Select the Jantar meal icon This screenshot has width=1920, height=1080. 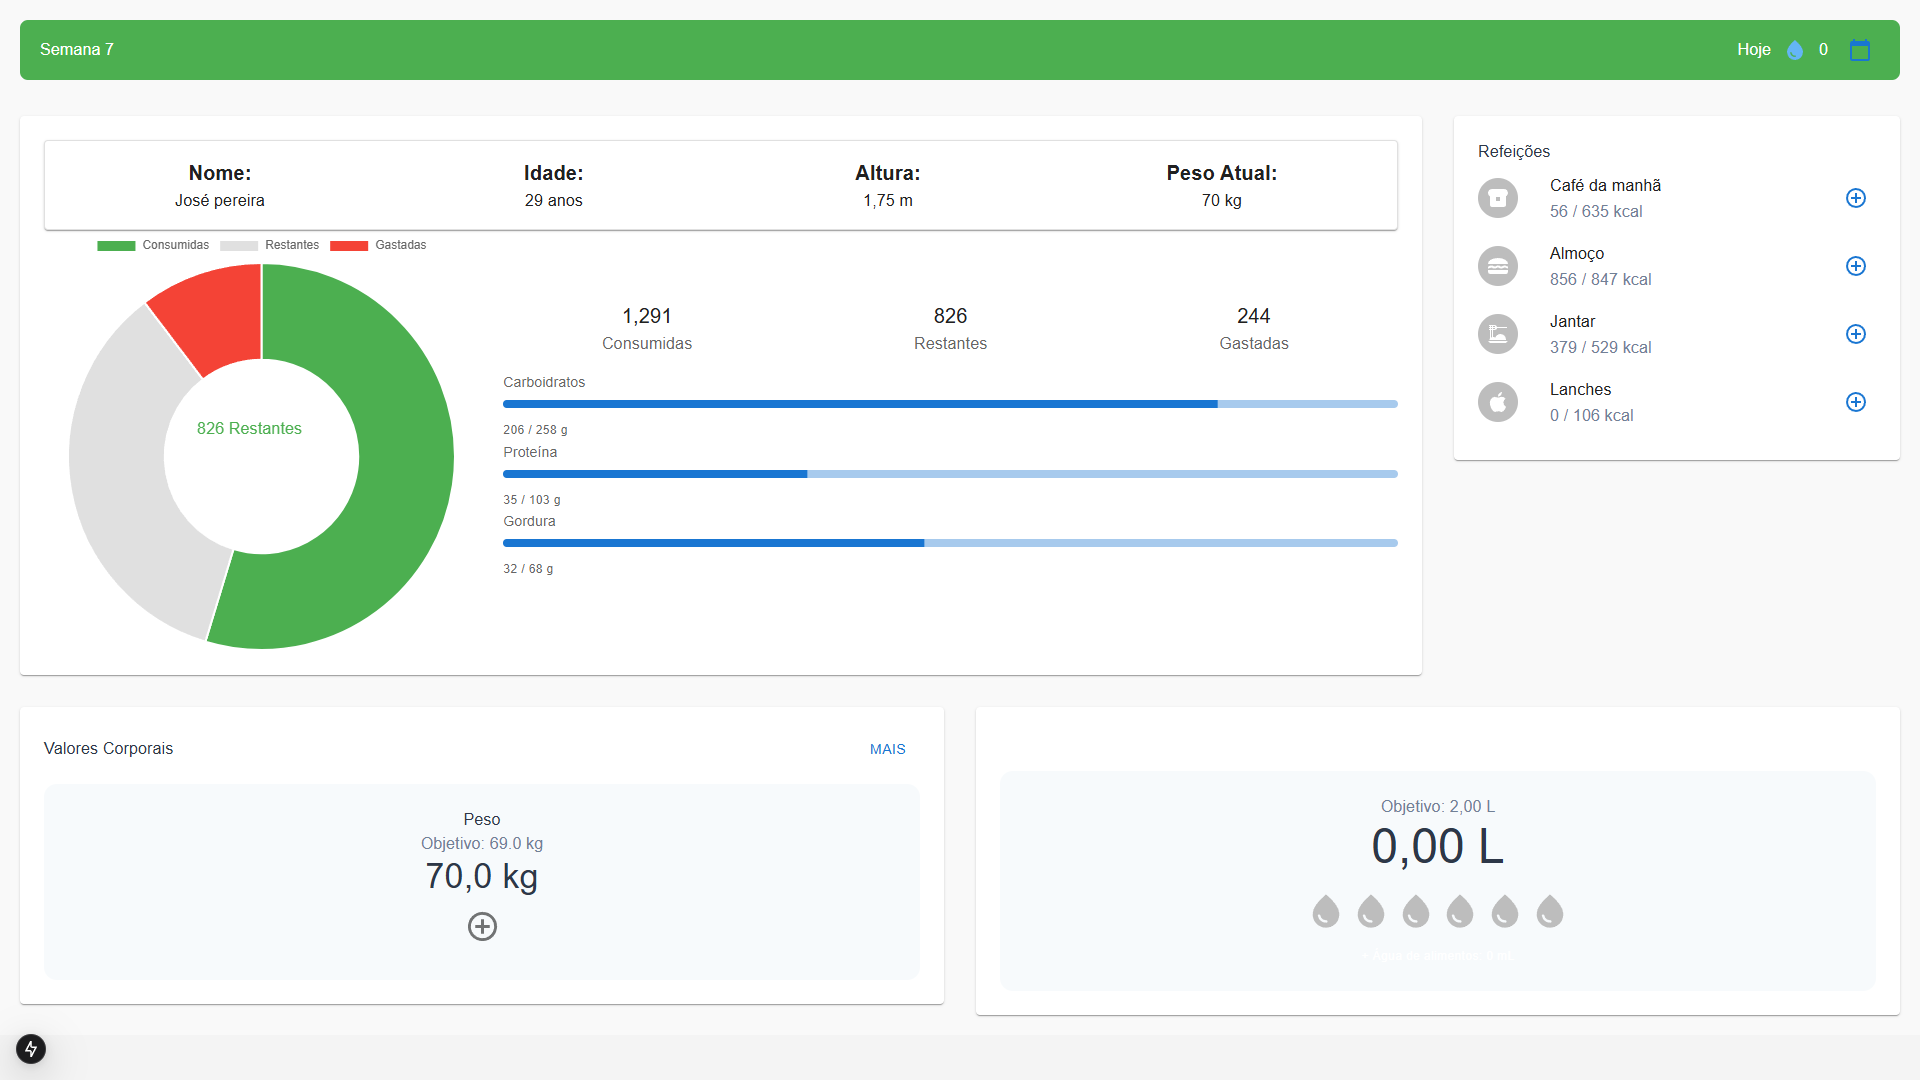(1497, 333)
